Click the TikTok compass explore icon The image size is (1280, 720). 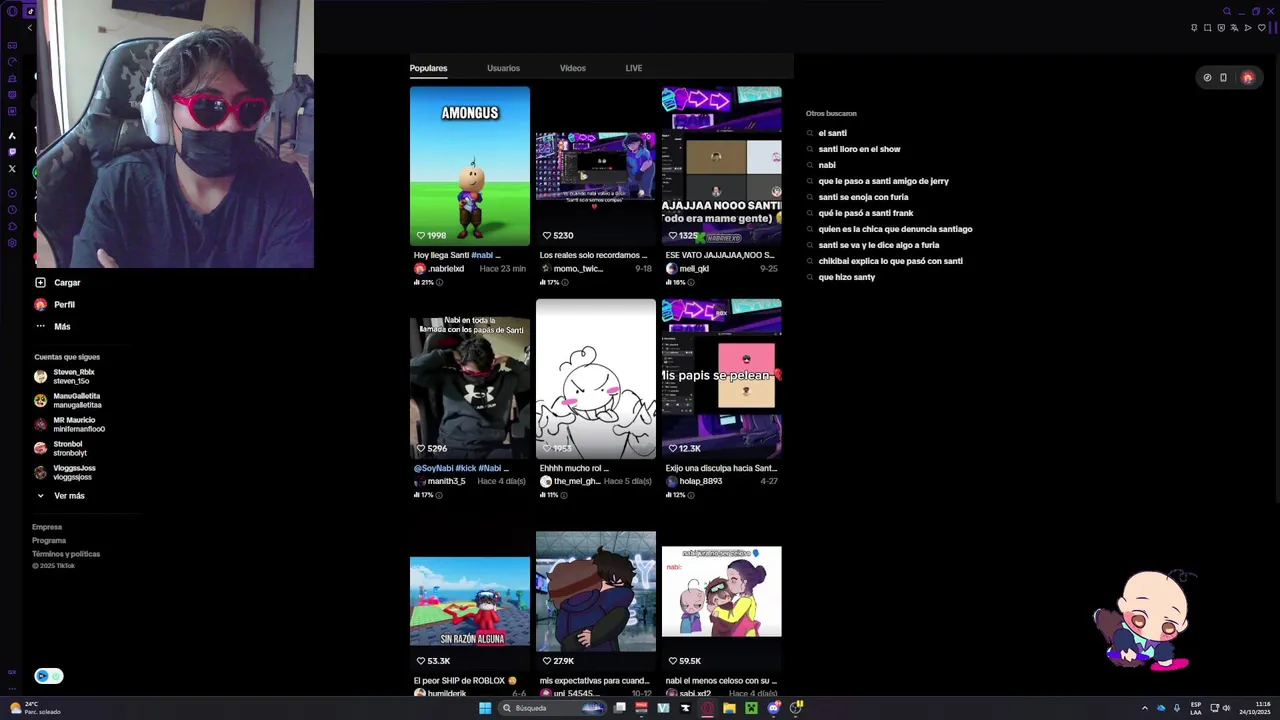click(x=1207, y=77)
